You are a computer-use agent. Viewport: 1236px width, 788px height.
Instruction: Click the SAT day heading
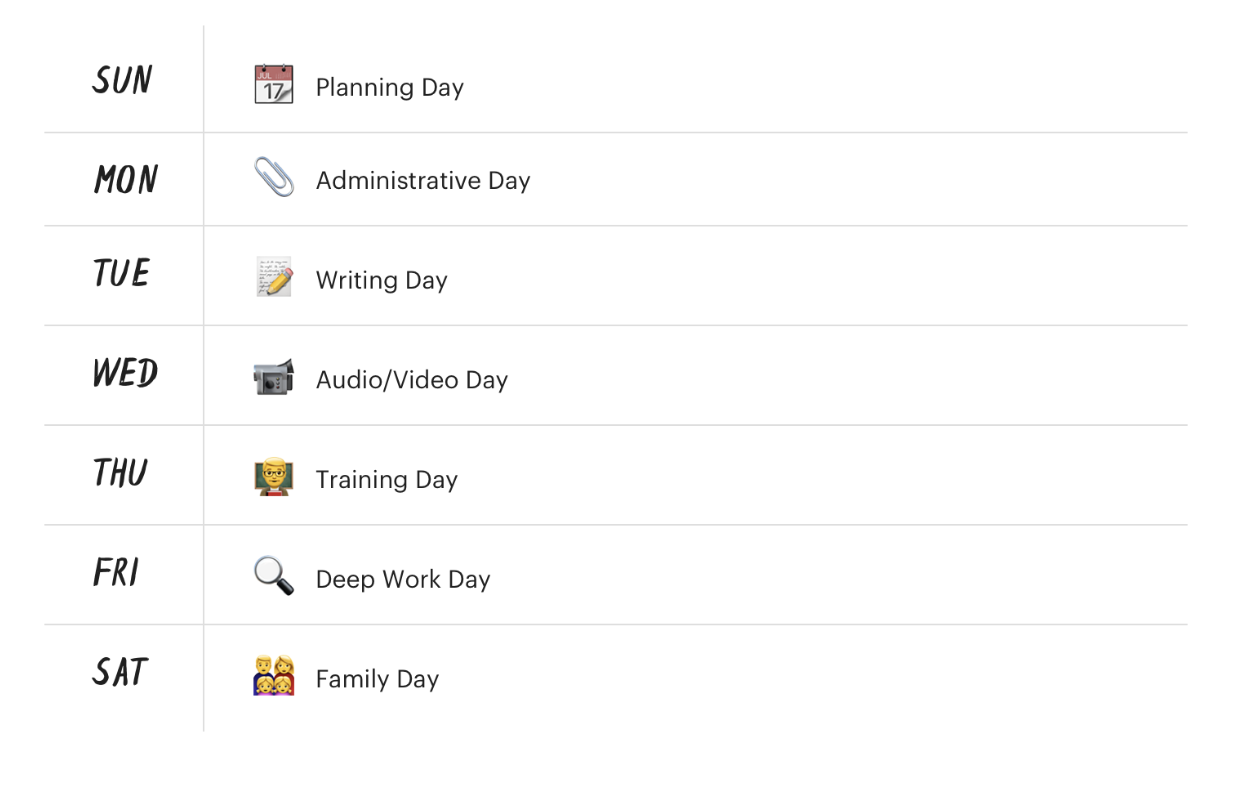point(121,672)
